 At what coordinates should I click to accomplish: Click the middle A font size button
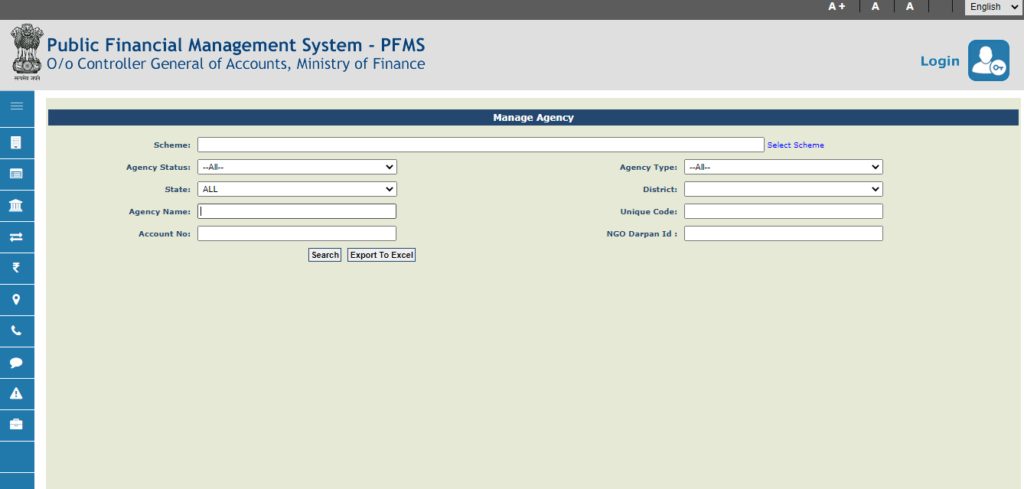875,7
